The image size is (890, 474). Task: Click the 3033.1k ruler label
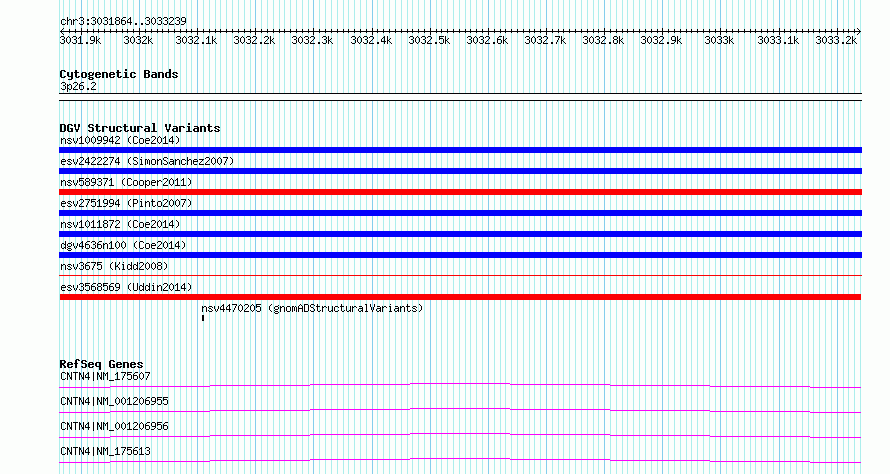click(778, 40)
